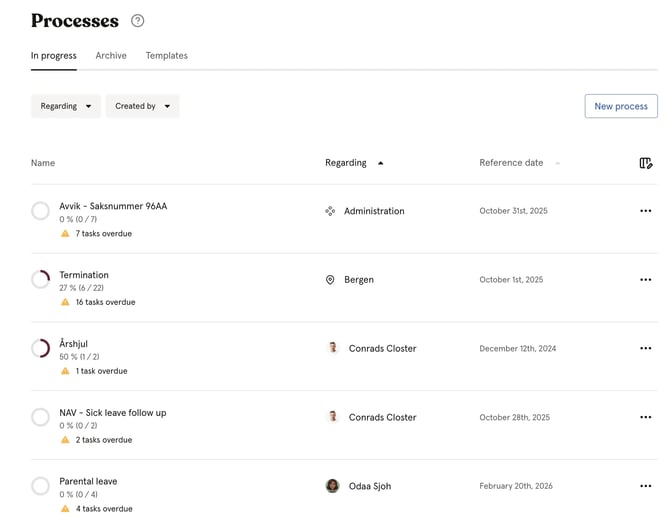This screenshot has width=670, height=522.
Task: Click the Processes page heading
Action: coord(75,21)
